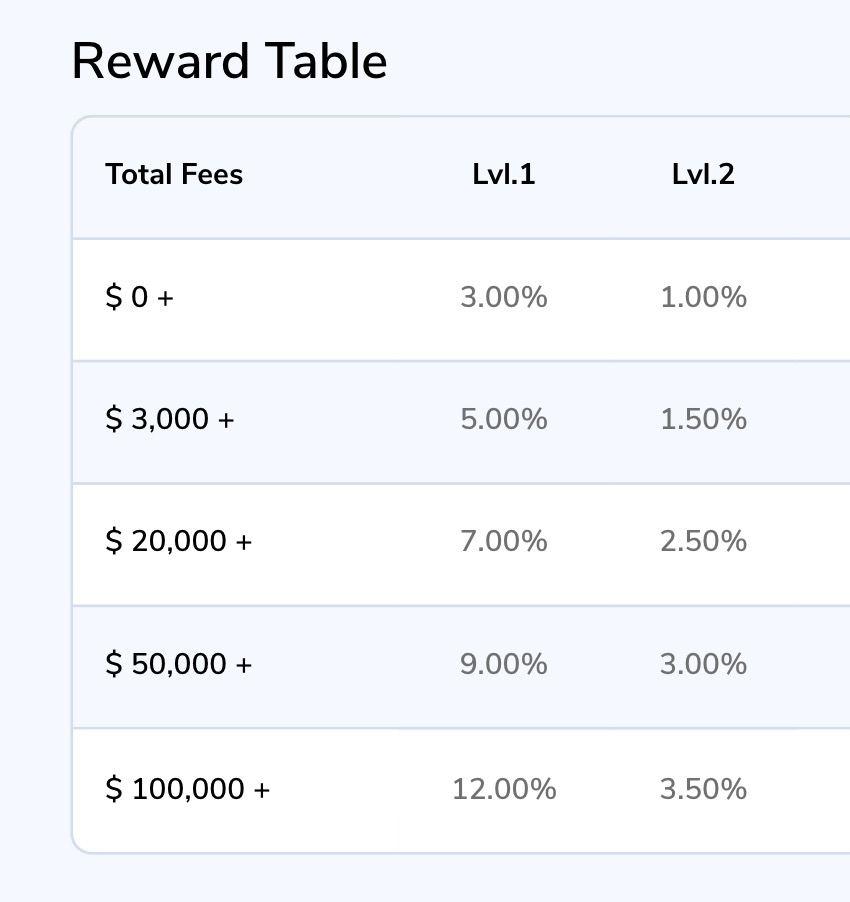Click the Reward Table heading
This screenshot has height=902, width=850.
pos(229,61)
